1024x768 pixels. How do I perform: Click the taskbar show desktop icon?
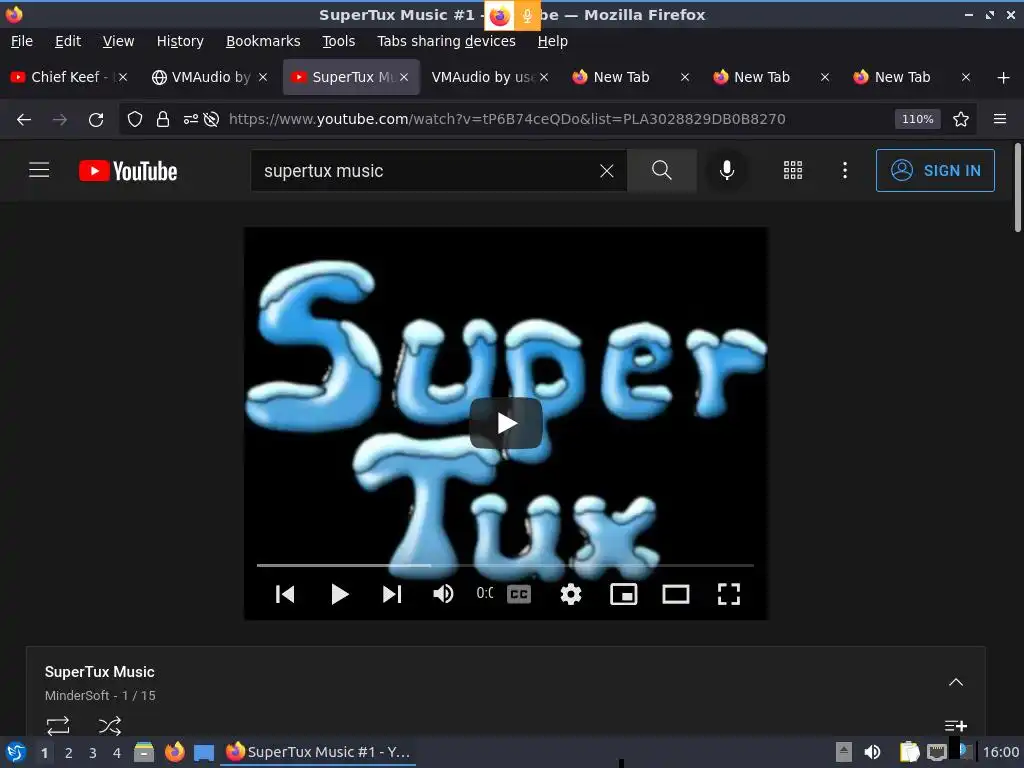tap(204, 753)
